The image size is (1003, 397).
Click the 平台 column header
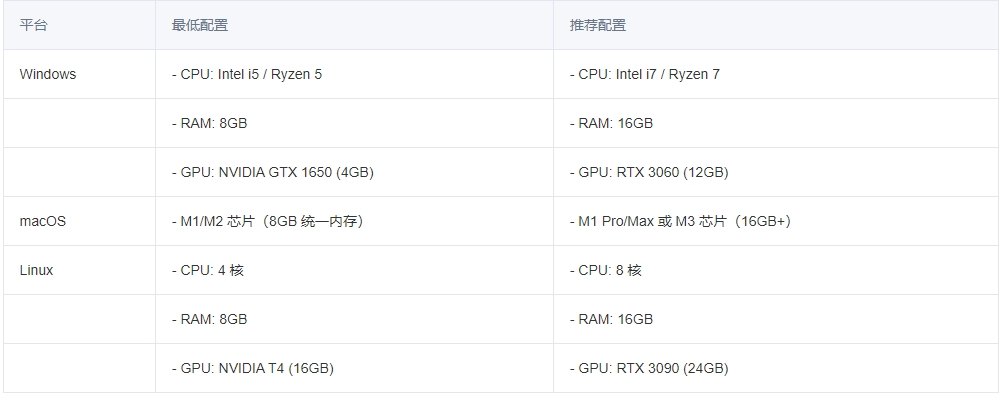pyautogui.click(x=79, y=25)
